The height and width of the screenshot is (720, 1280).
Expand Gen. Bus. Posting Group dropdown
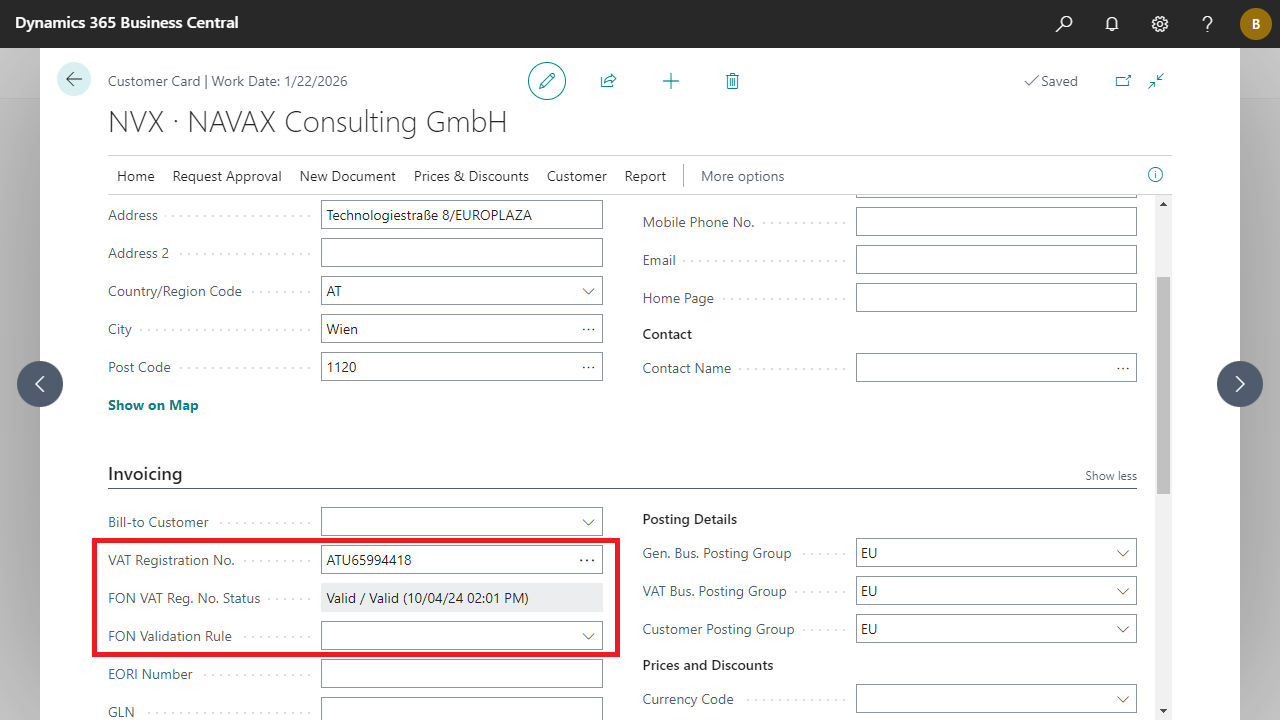pyautogui.click(x=1122, y=553)
